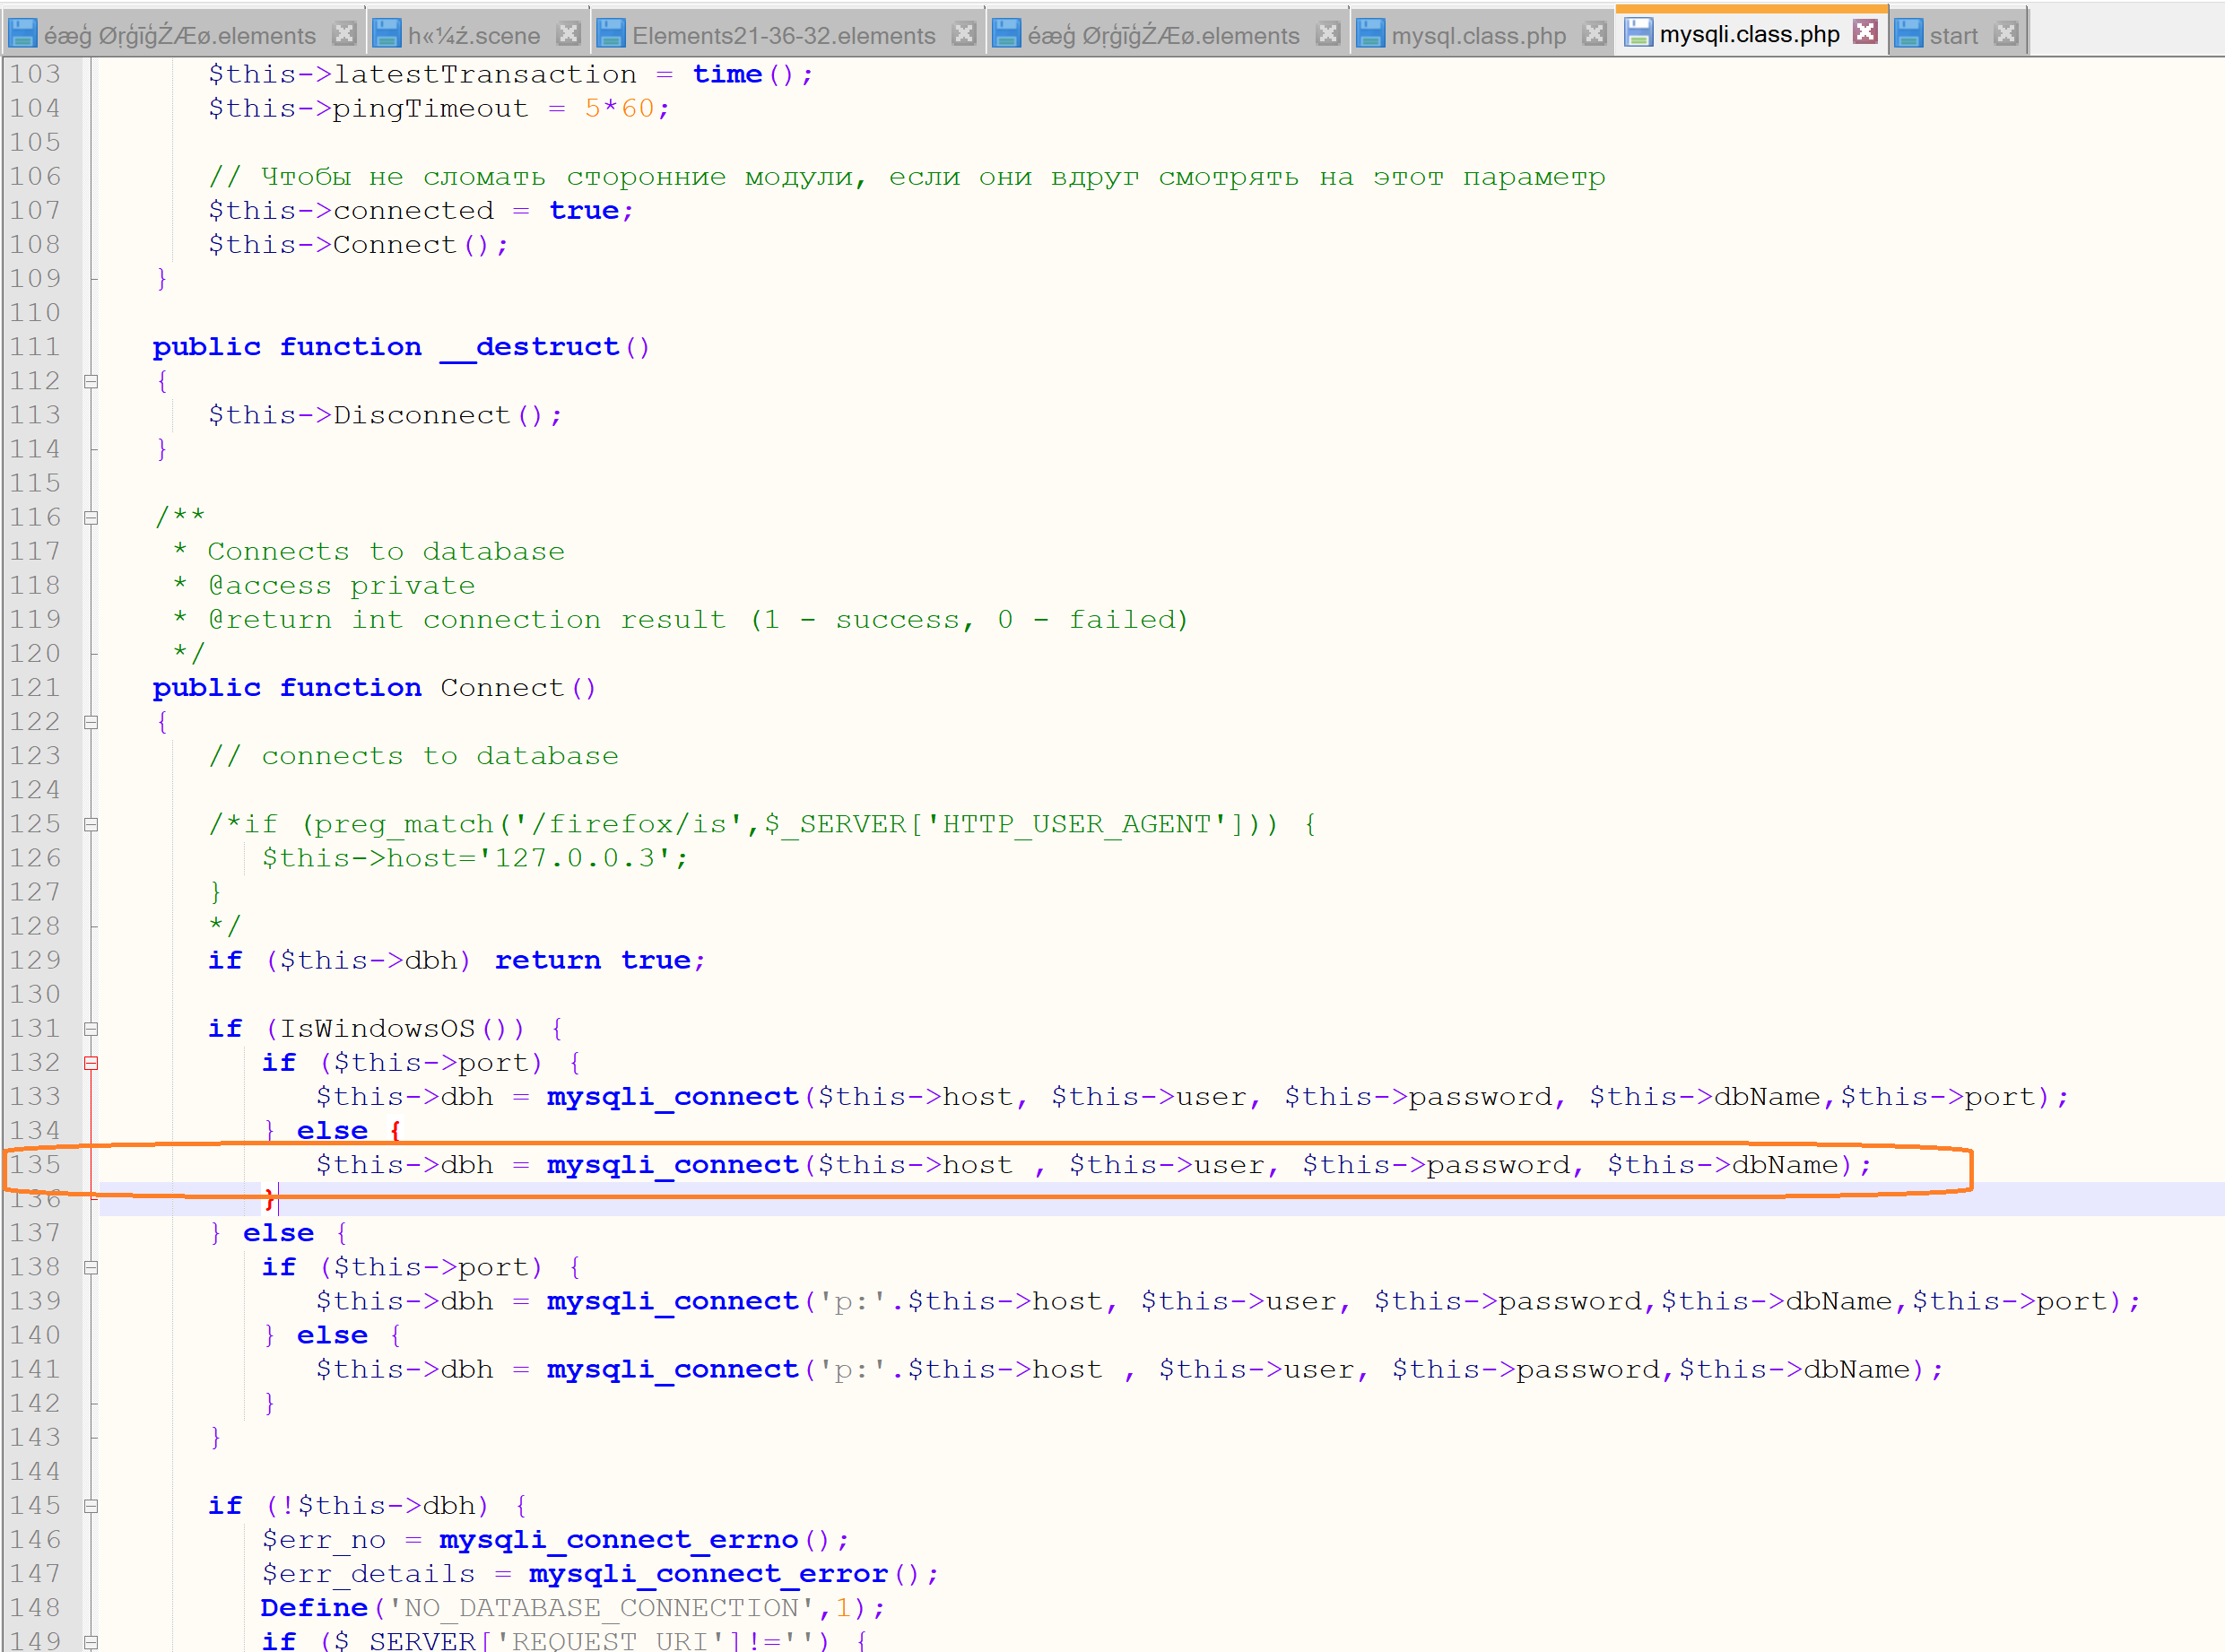2225x1652 pixels.
Task: Close the start tab
Action: point(2005,34)
